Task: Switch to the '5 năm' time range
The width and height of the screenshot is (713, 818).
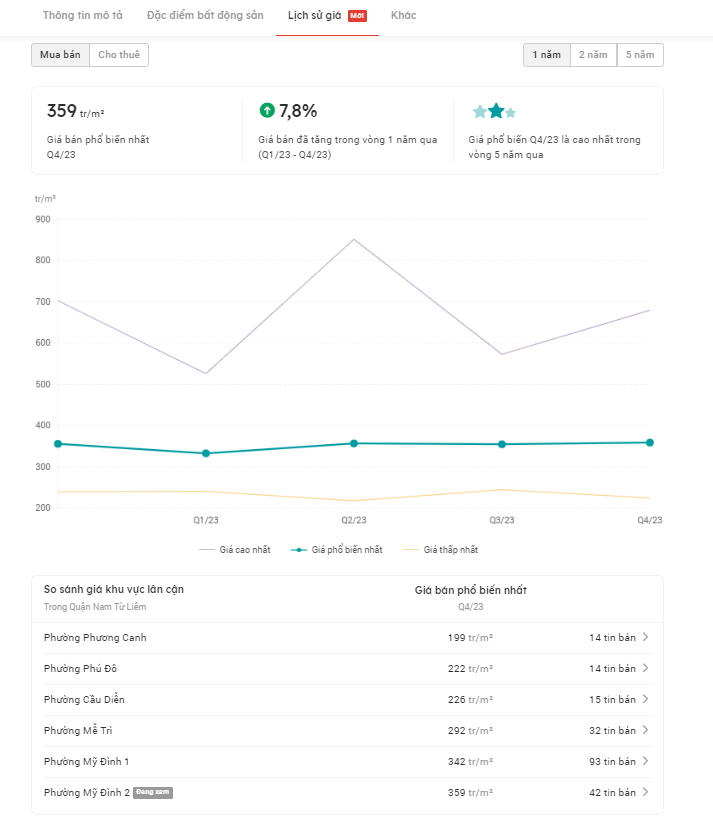Action: [640, 55]
